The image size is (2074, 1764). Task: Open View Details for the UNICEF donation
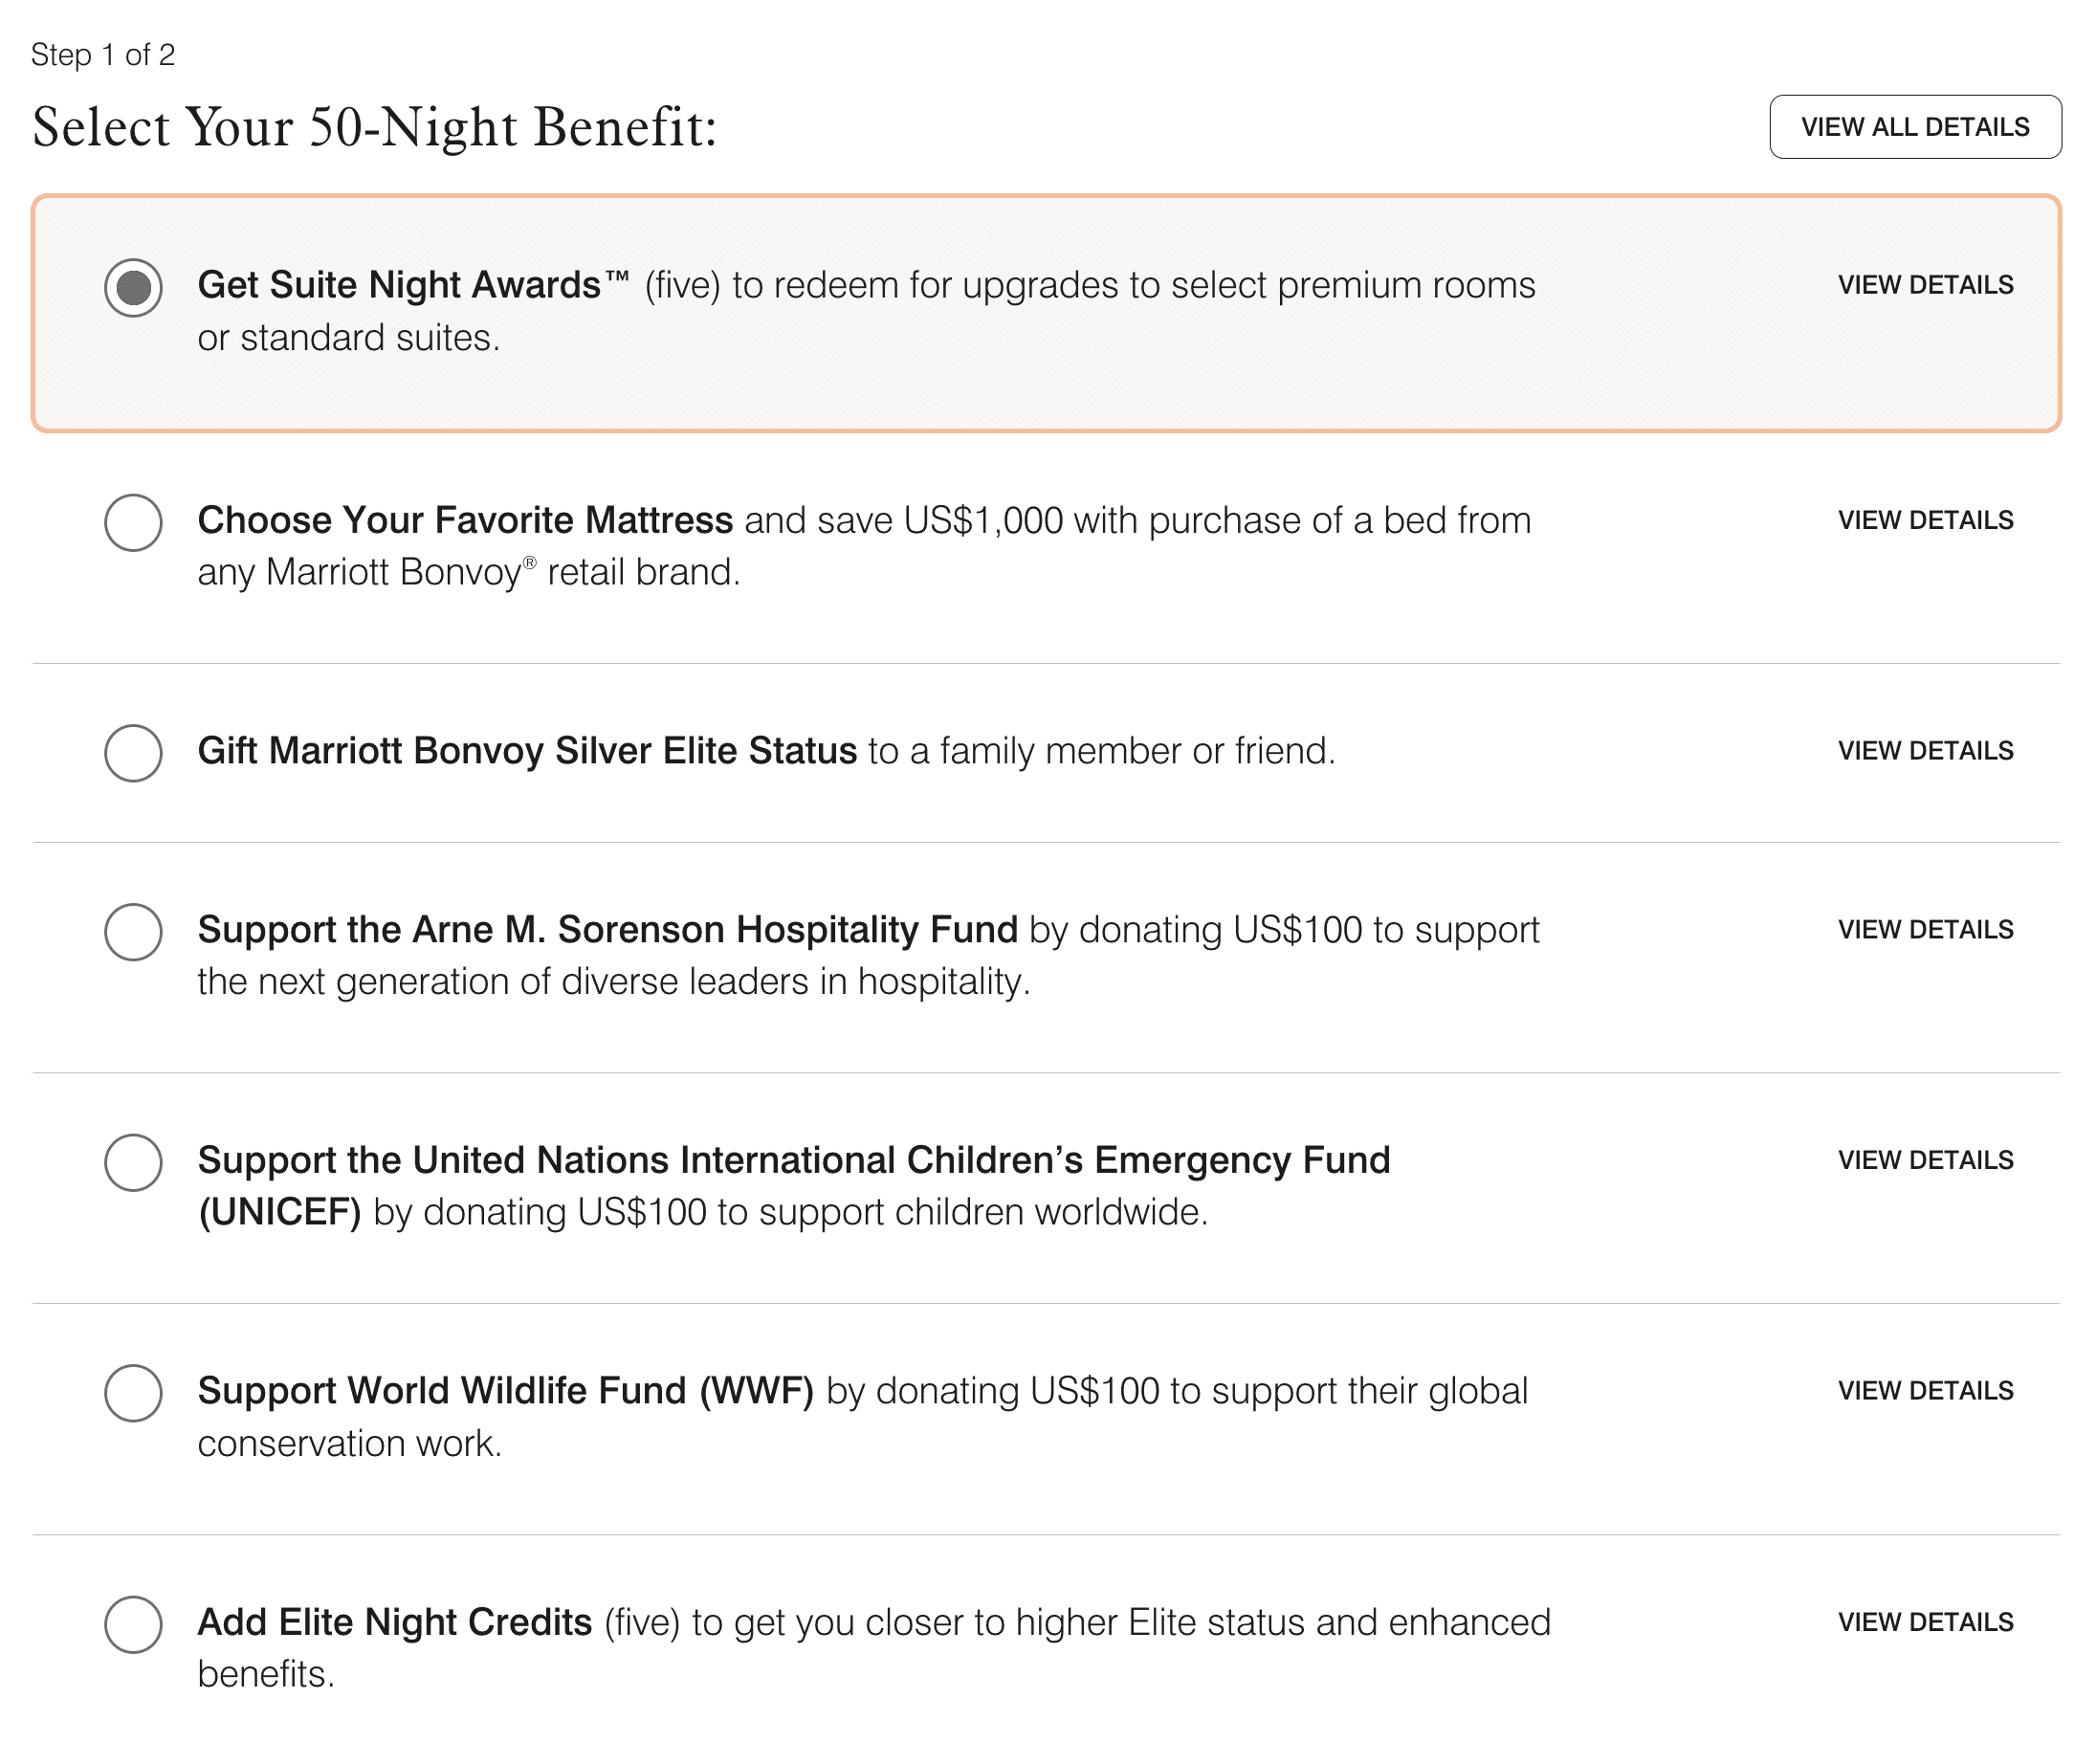pos(1925,1160)
